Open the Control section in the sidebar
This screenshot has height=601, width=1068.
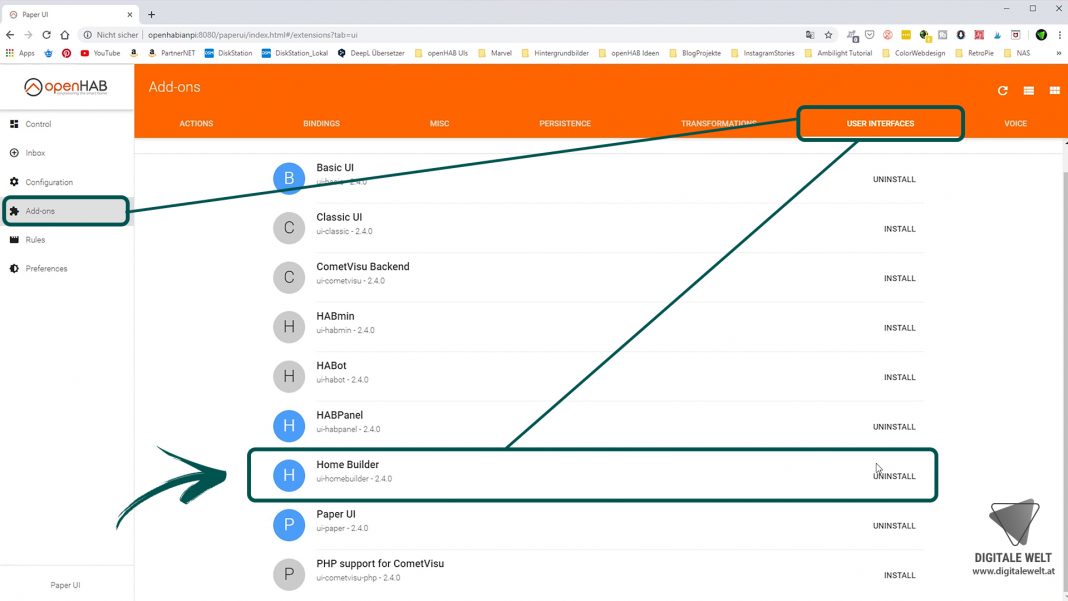38,124
